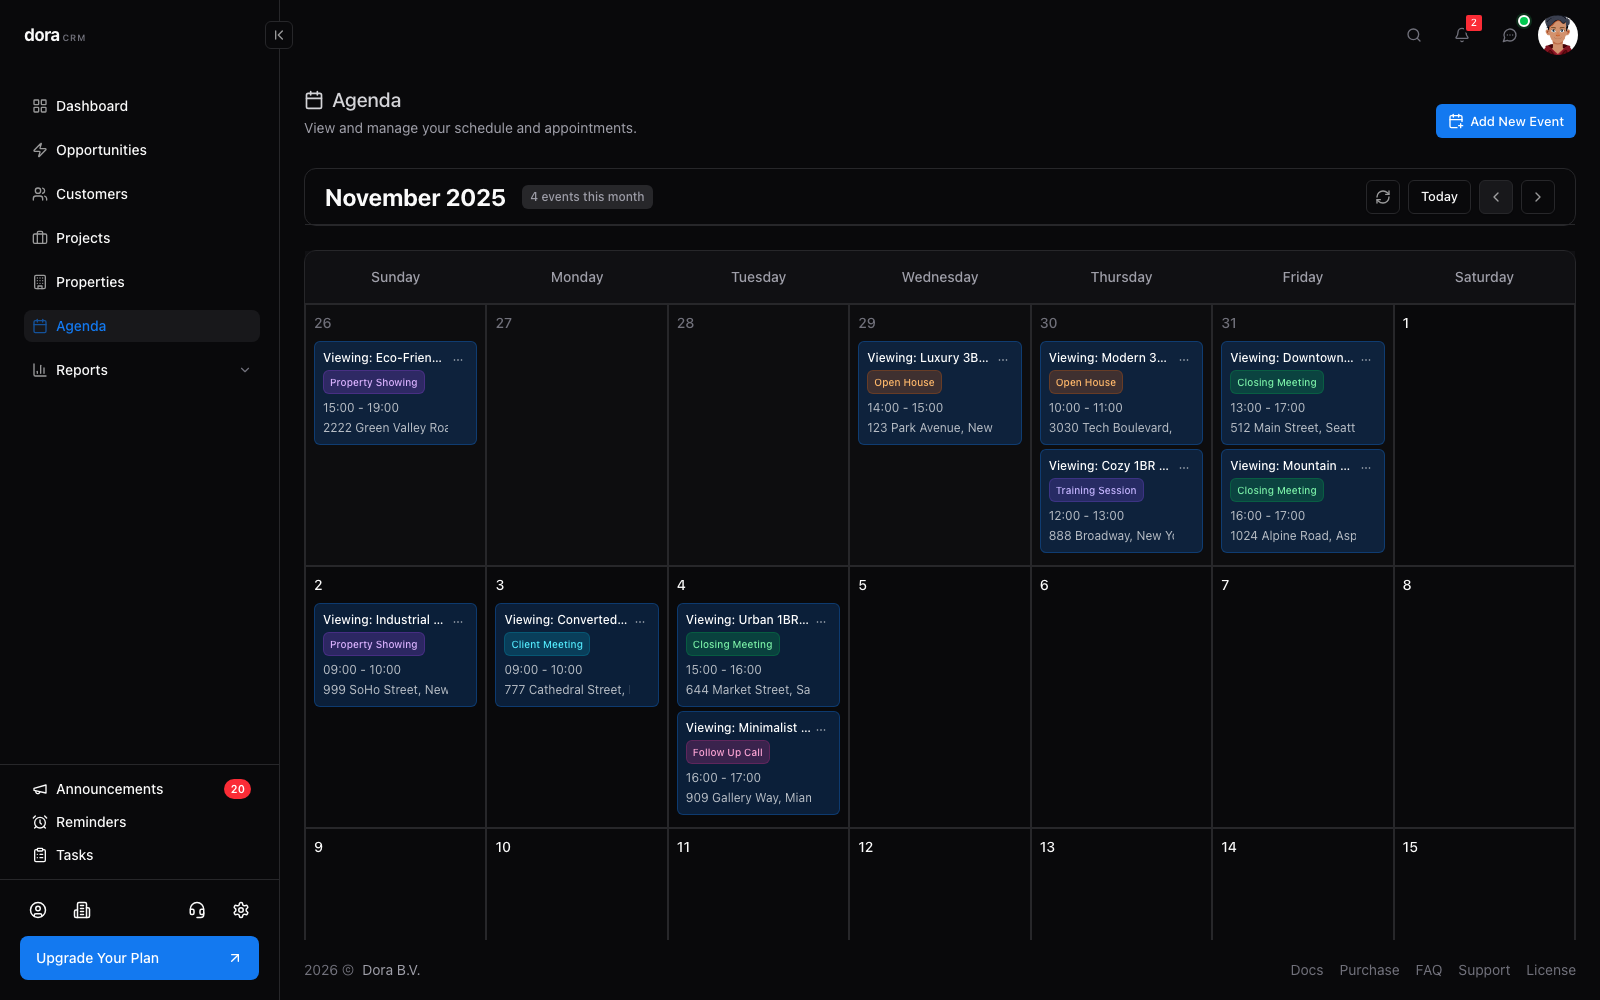Open profile icon in sidebar footer
Image resolution: width=1600 pixels, height=1000 pixels.
(38, 910)
